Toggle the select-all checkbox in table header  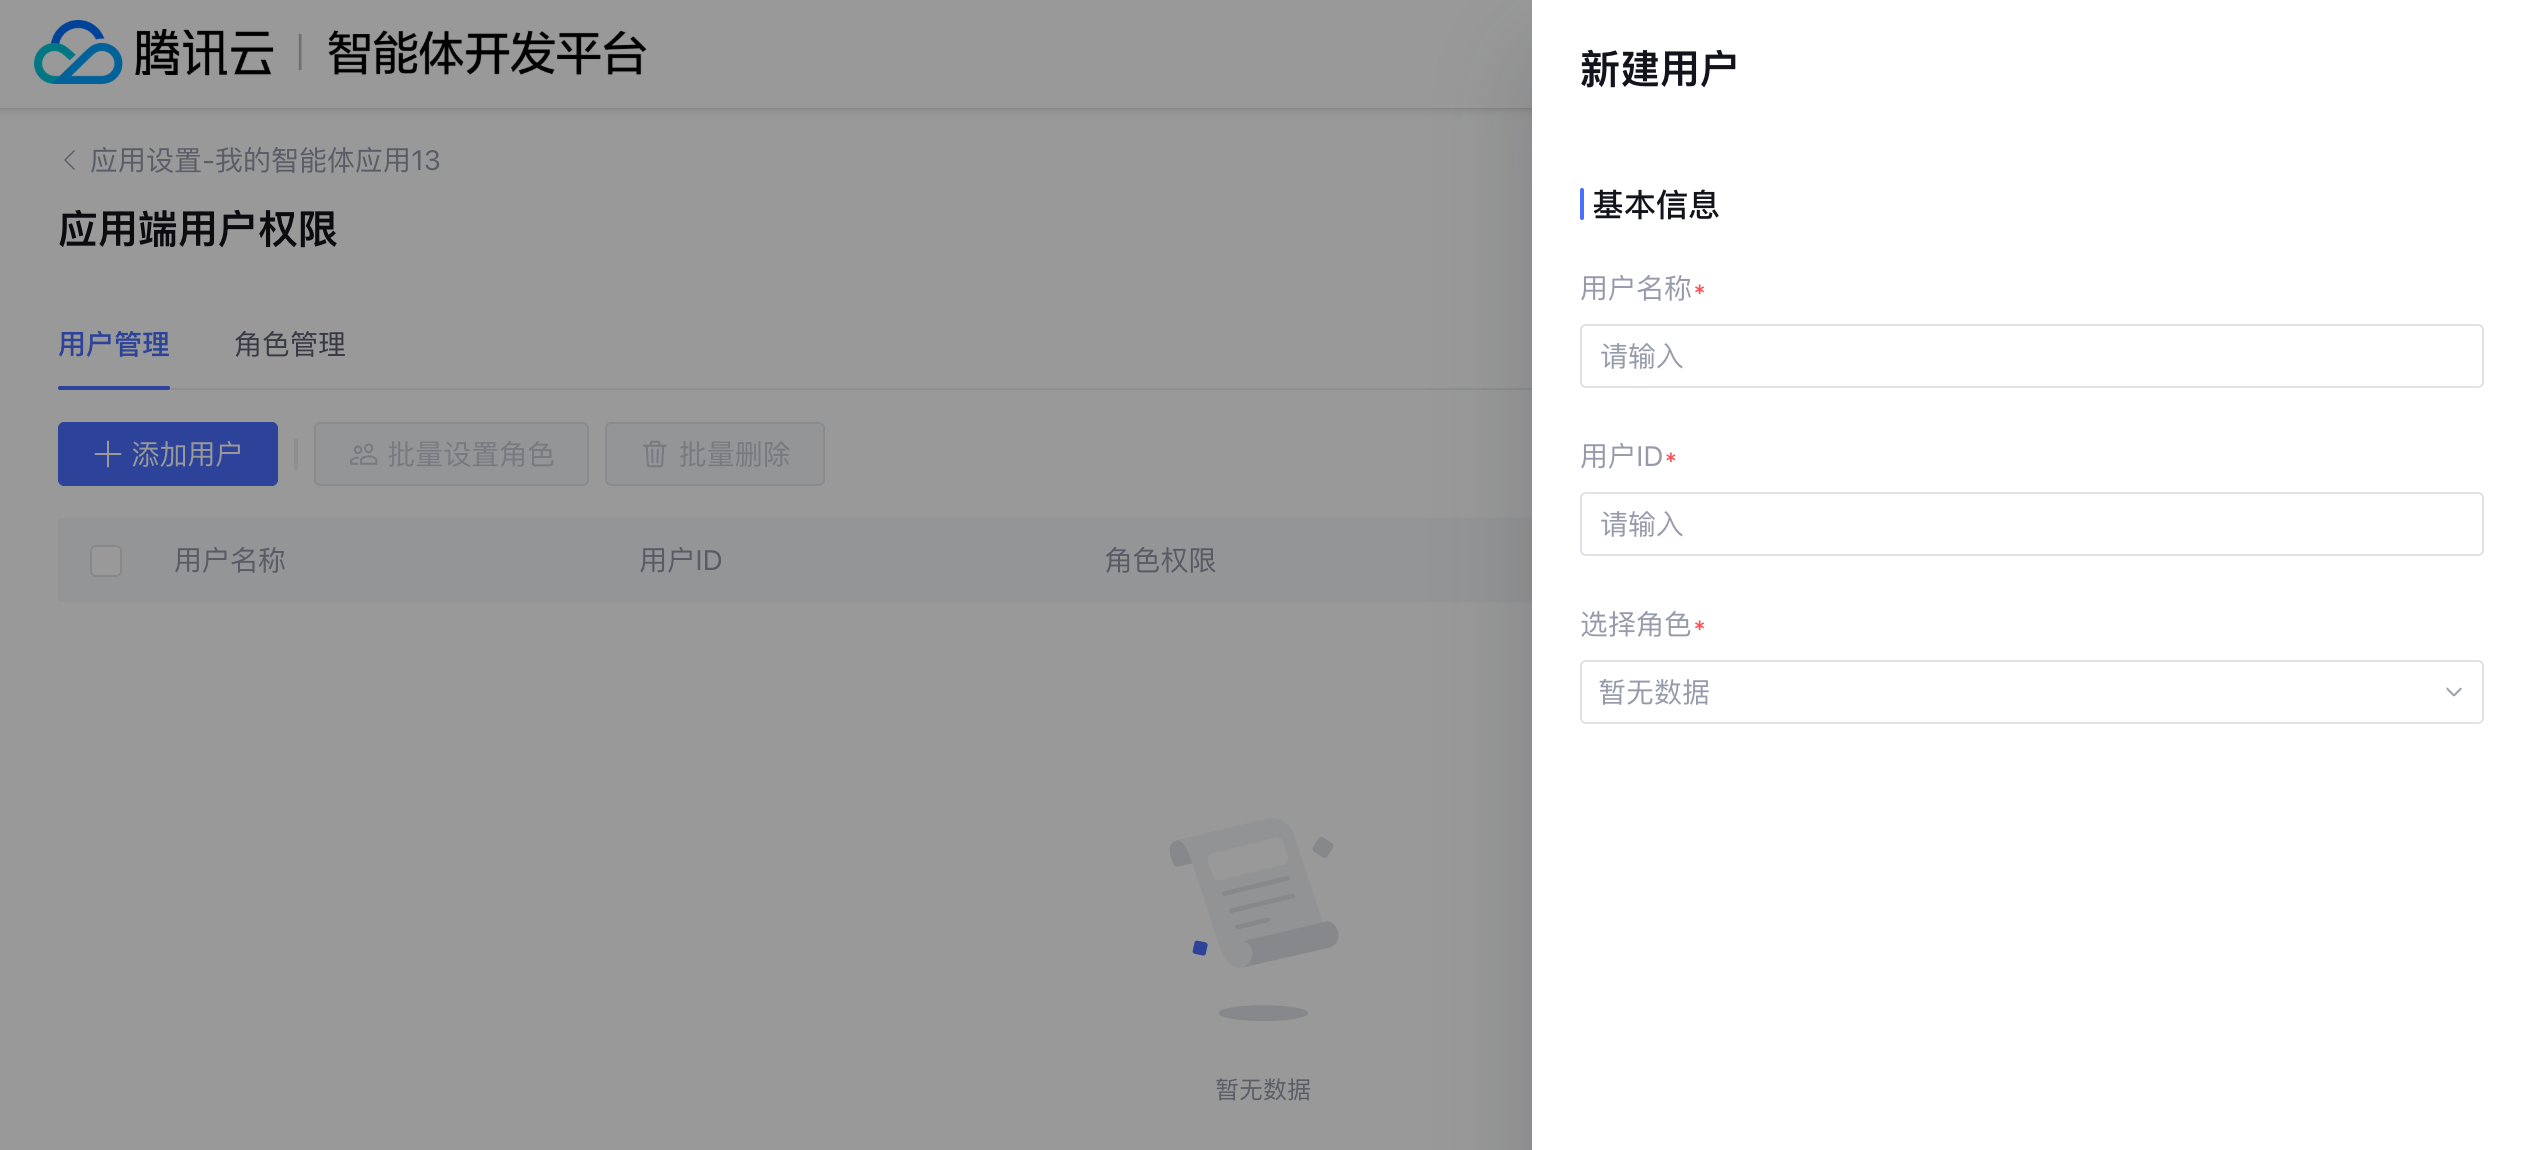(106, 560)
